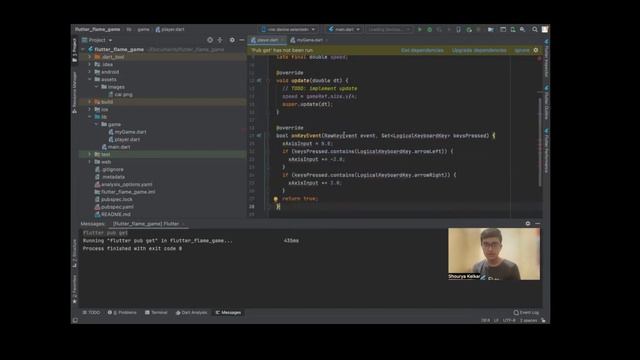640x360 pixels.
Task: Open the Search Everywhere magnifier icon
Action: point(535,29)
